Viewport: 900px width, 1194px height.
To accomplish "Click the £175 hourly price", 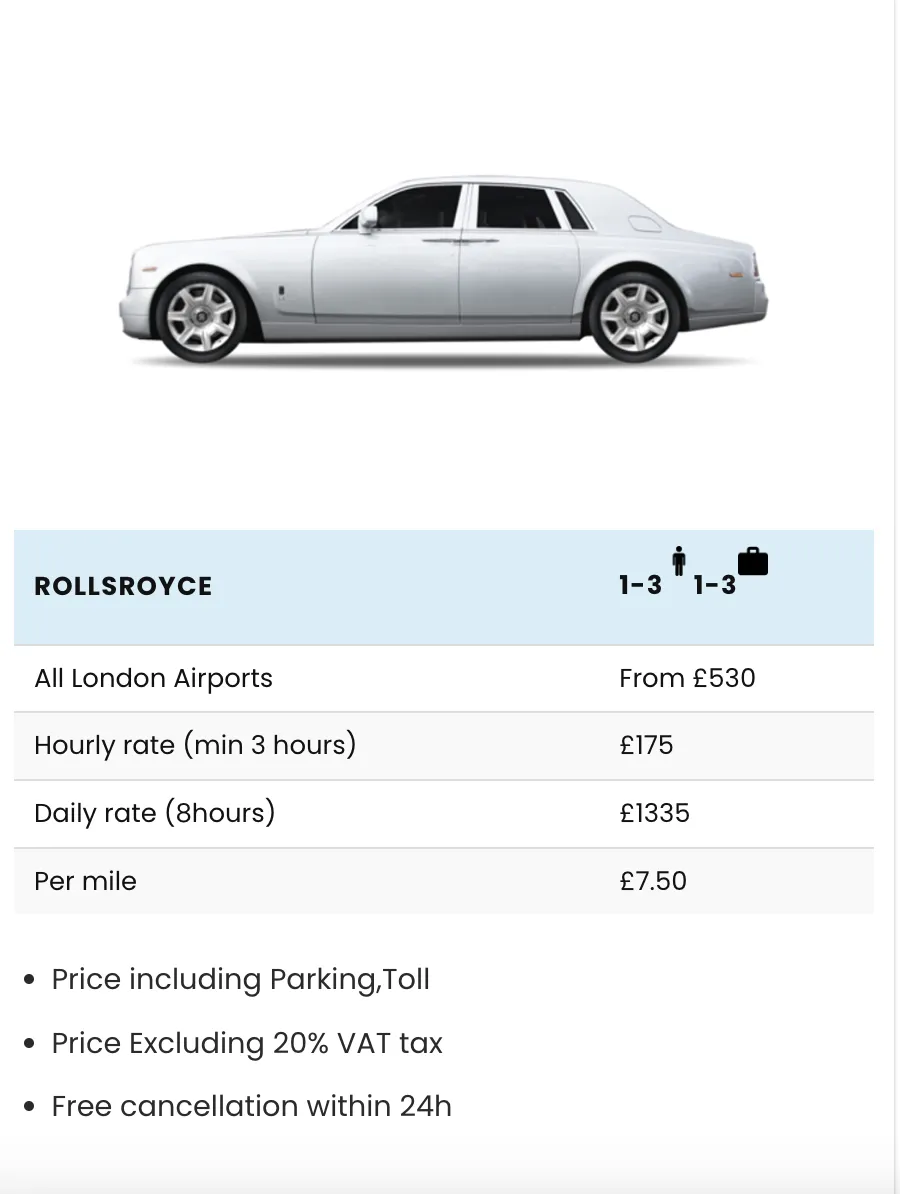I will point(646,745).
